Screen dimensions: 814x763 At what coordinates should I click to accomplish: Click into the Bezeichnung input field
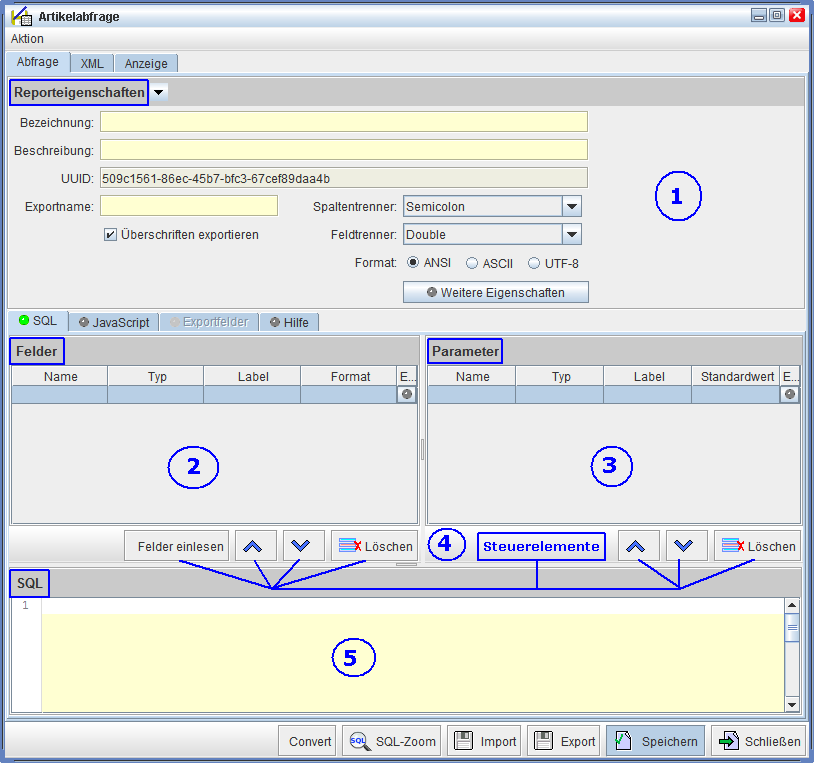click(343, 122)
